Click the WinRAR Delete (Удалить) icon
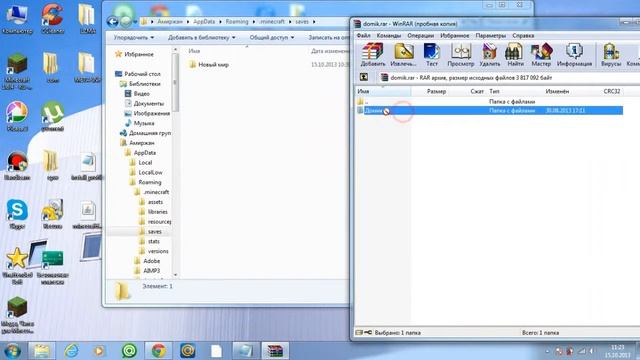This screenshot has height=360, width=640. pos(489,55)
